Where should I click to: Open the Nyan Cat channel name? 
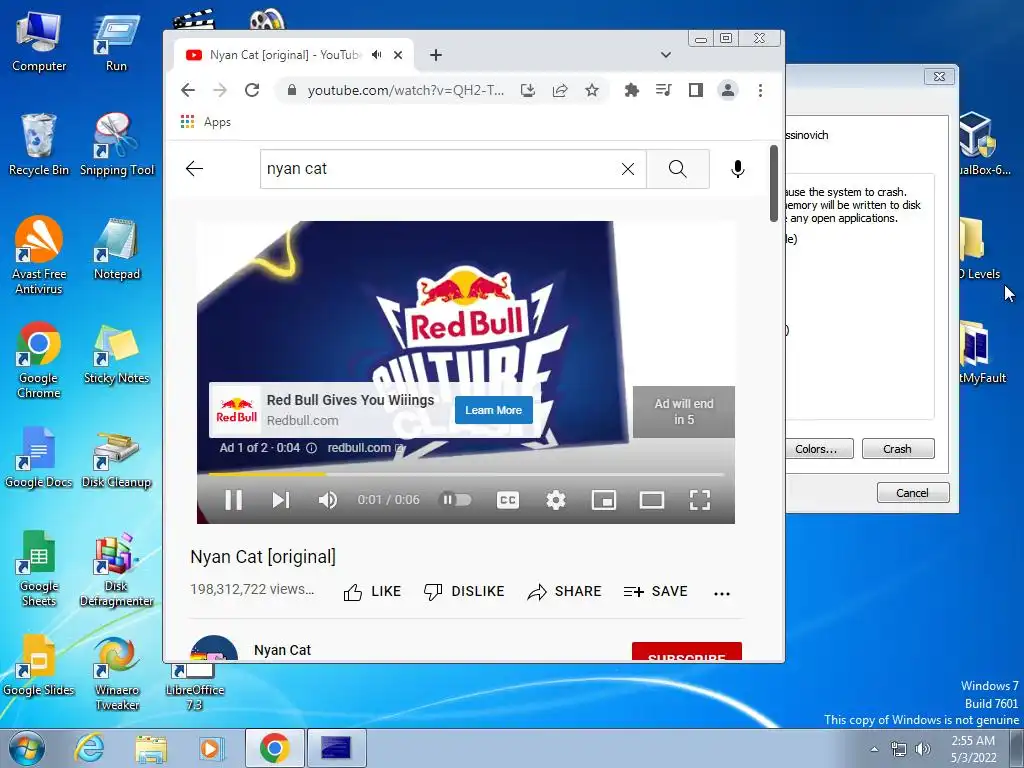click(x=282, y=650)
